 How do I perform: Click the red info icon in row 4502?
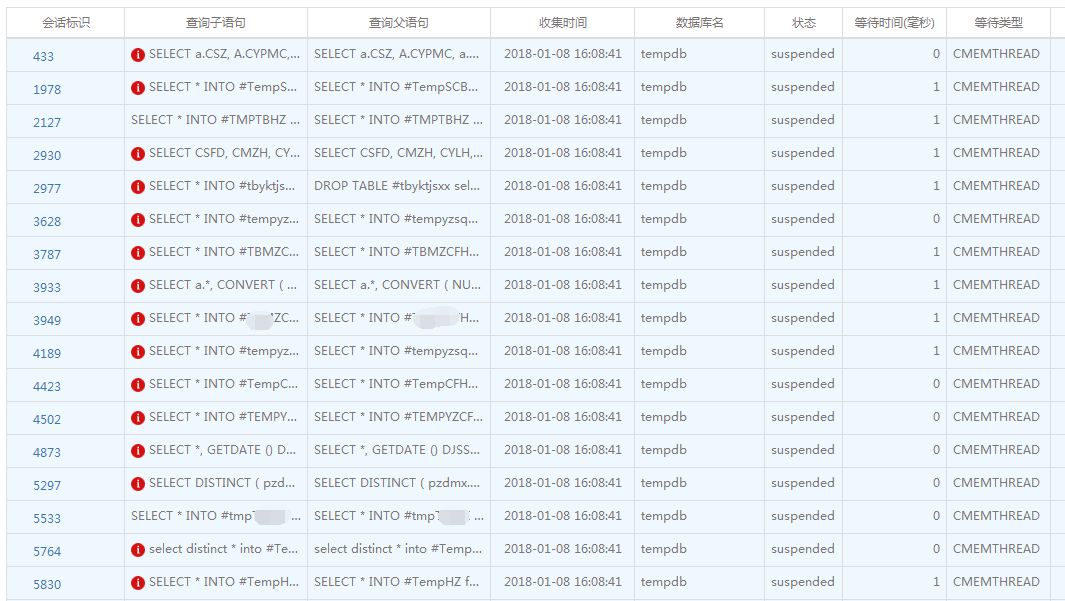(x=138, y=418)
